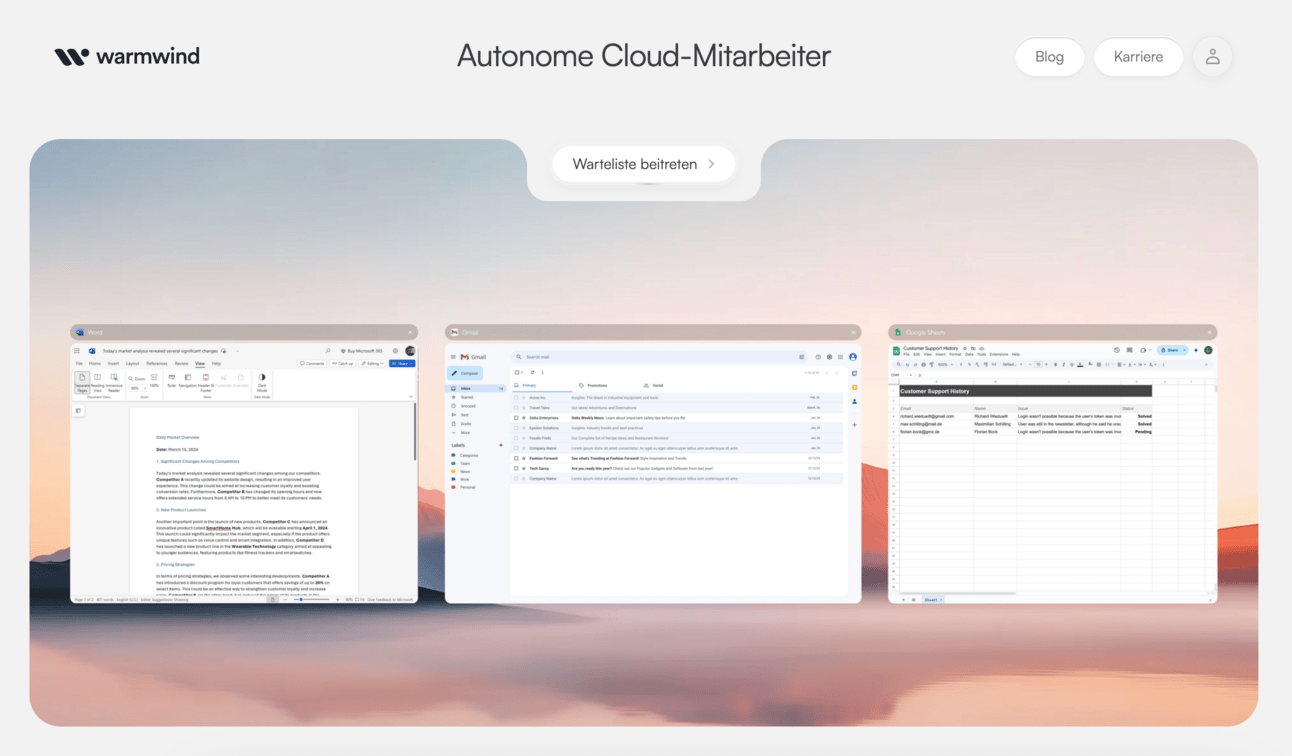Open Extensions menu in Google Sheets

click(999, 354)
